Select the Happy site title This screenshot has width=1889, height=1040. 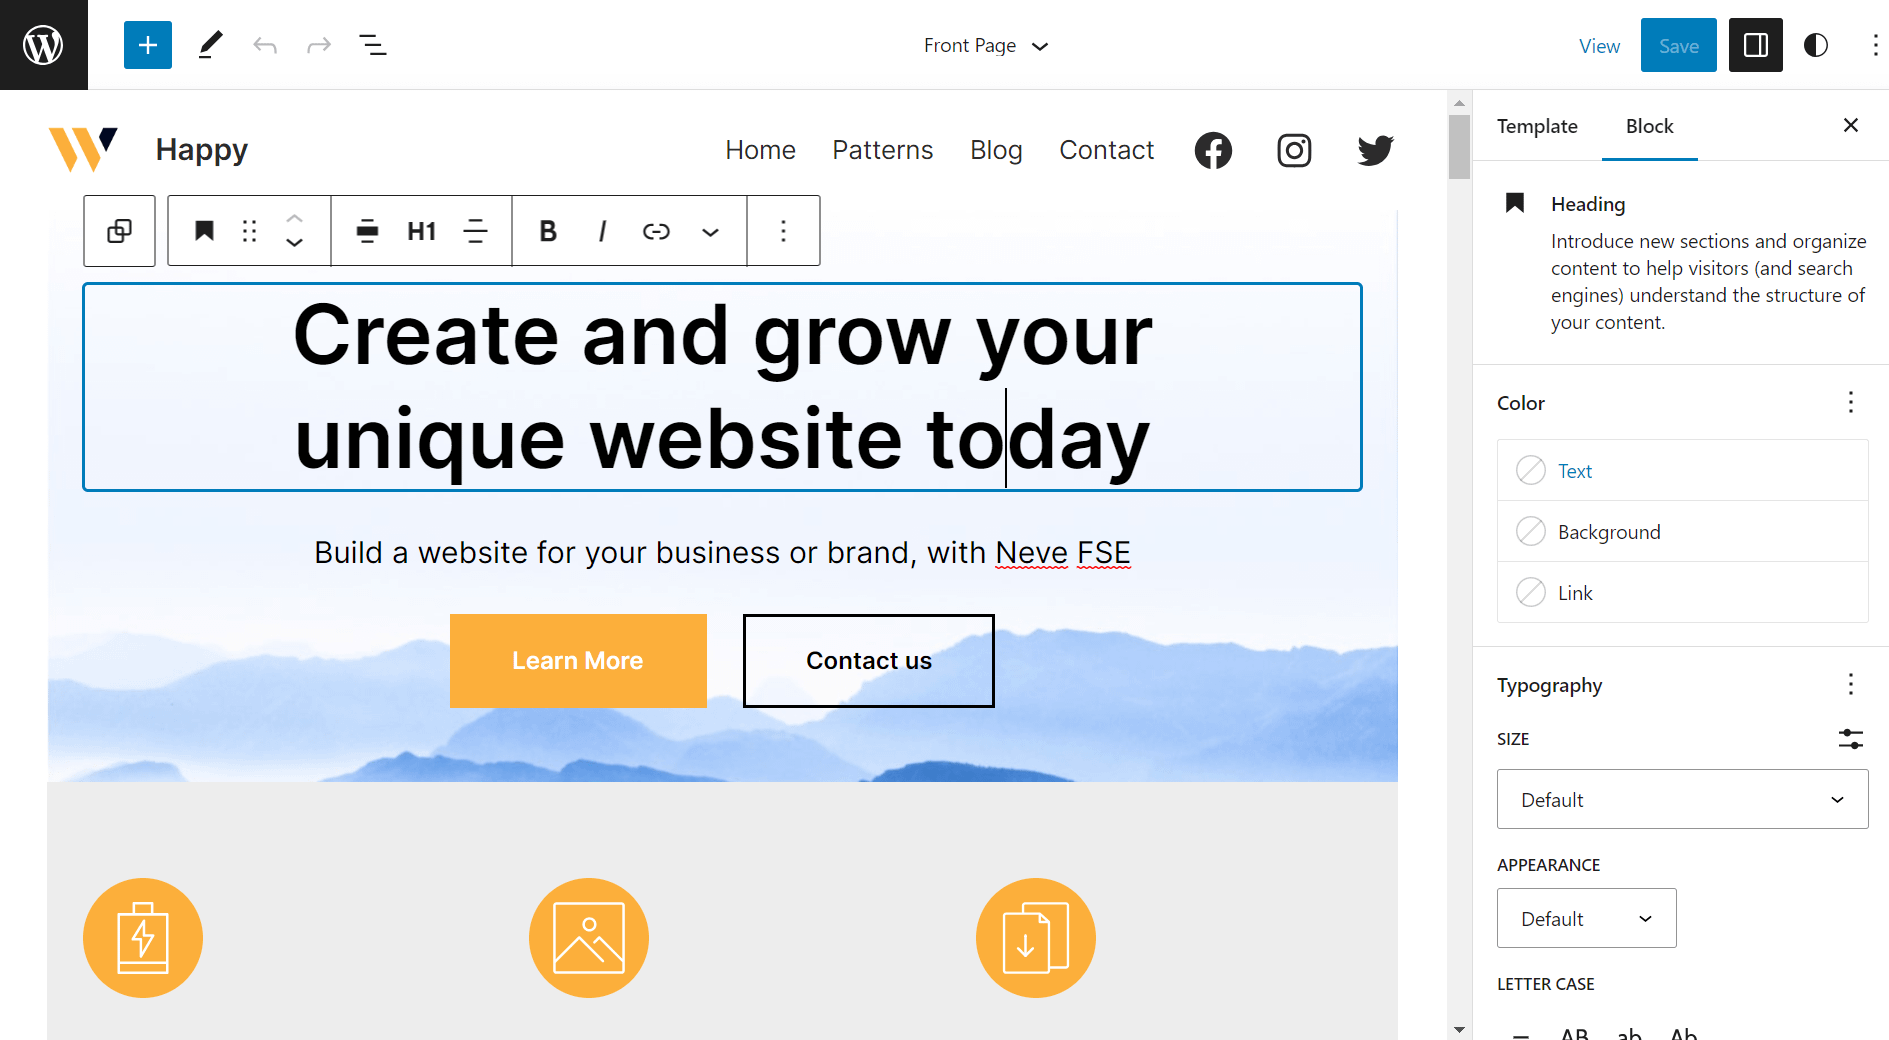[201, 150]
